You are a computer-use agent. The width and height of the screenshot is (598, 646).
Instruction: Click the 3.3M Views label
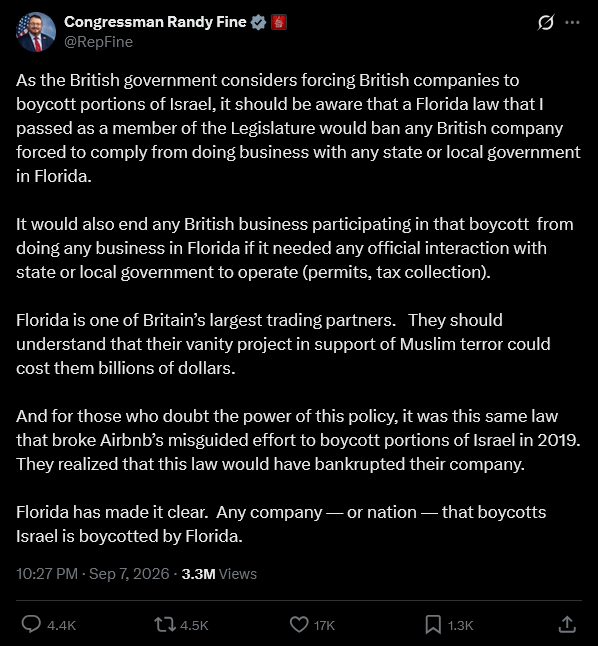pos(219,573)
